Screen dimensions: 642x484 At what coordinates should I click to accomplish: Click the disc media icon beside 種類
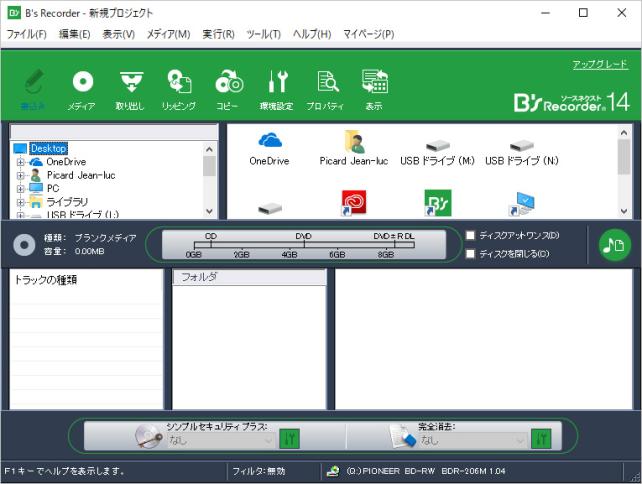point(24,245)
